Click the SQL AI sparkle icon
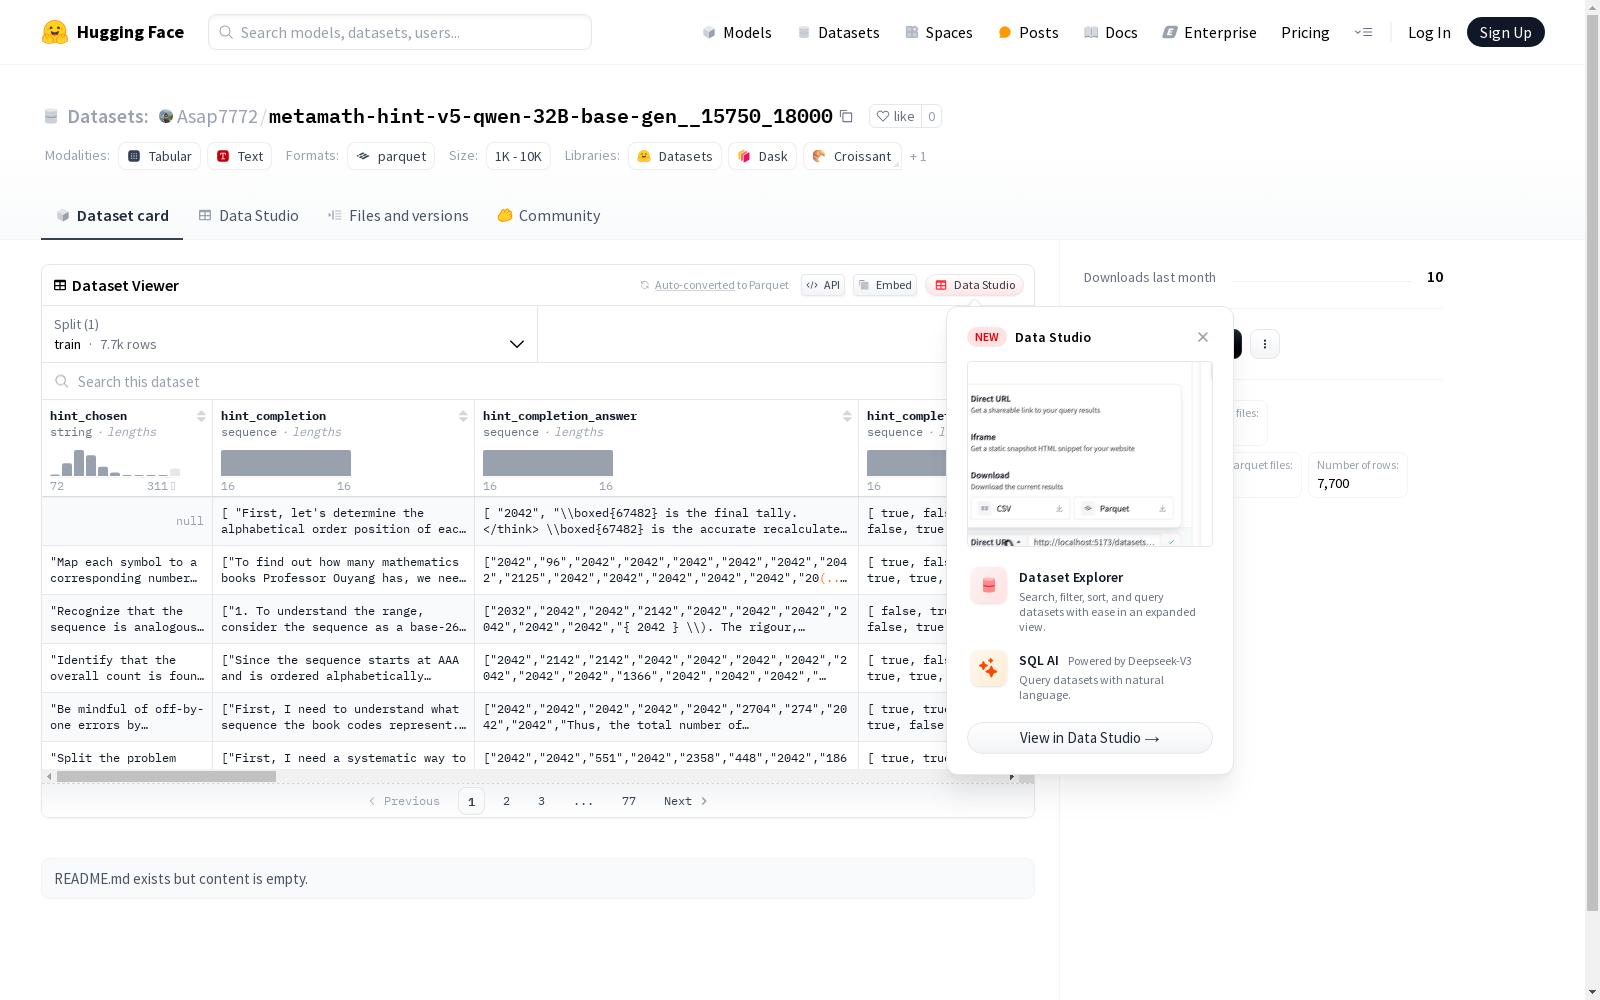The height and width of the screenshot is (1000, 1600). point(989,669)
